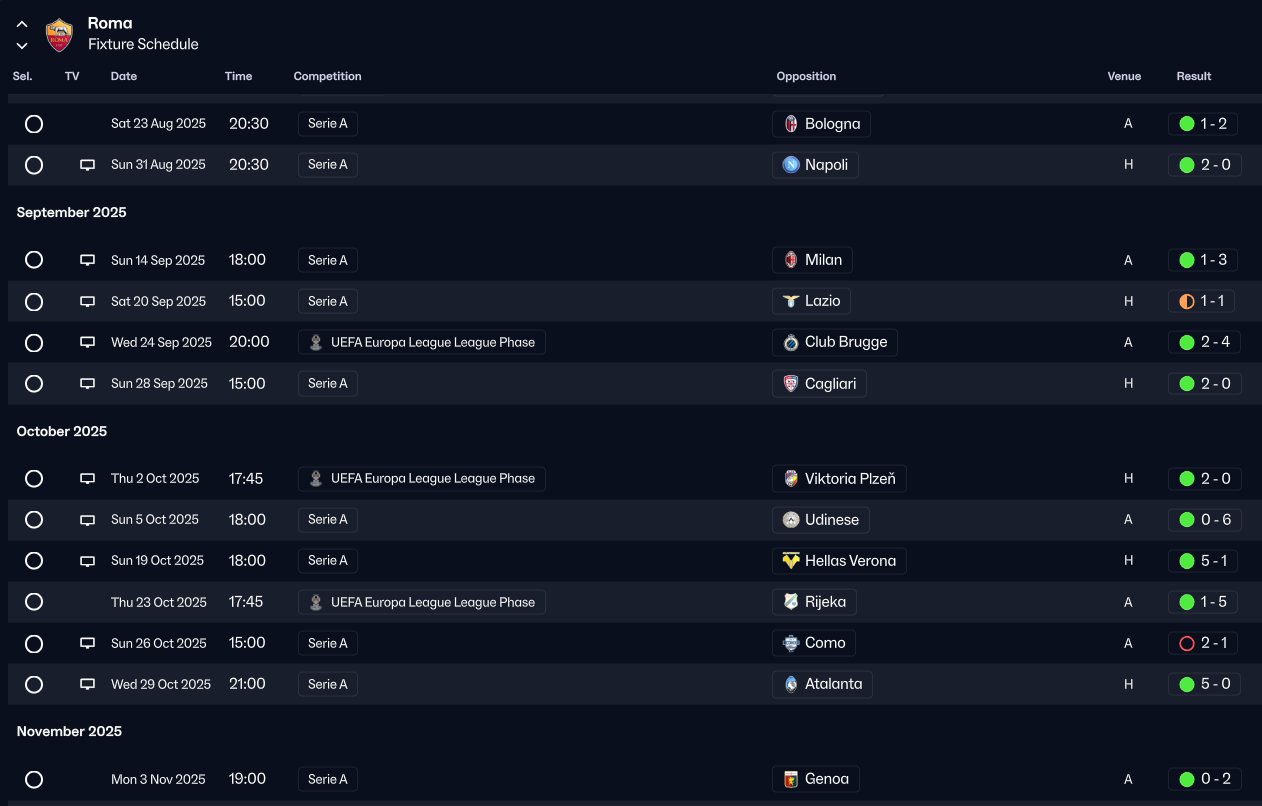Go to previous team with up chevron
1262x806 pixels.
click(x=22, y=24)
